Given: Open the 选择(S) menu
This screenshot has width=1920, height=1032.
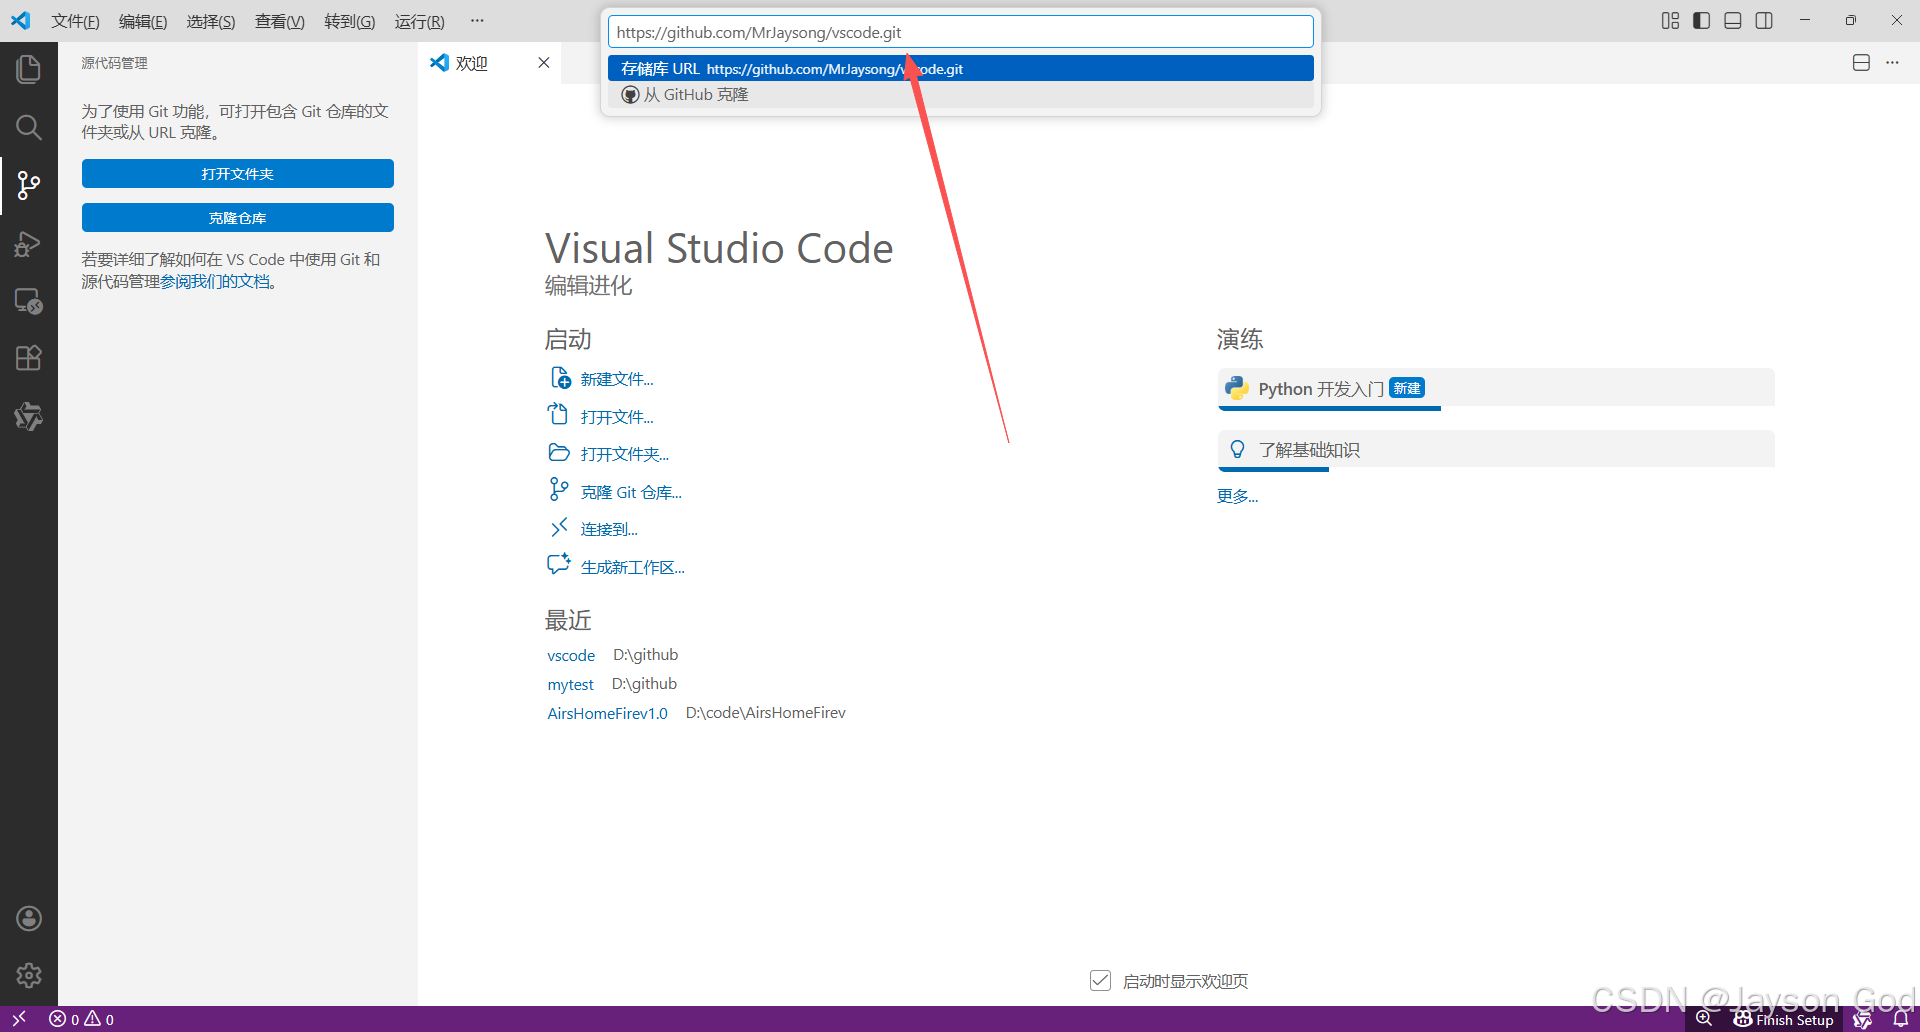Looking at the screenshot, I should (211, 21).
